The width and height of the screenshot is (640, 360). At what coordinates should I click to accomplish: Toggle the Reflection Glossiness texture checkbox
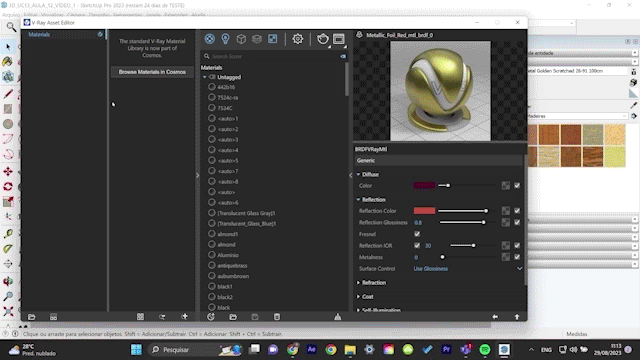click(x=517, y=222)
